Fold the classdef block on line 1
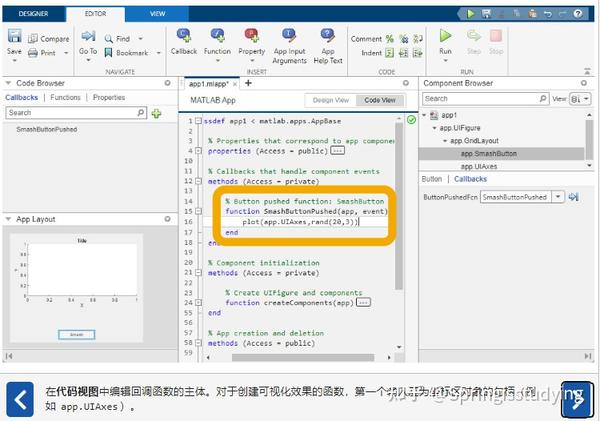600x421 pixels. coord(198,121)
